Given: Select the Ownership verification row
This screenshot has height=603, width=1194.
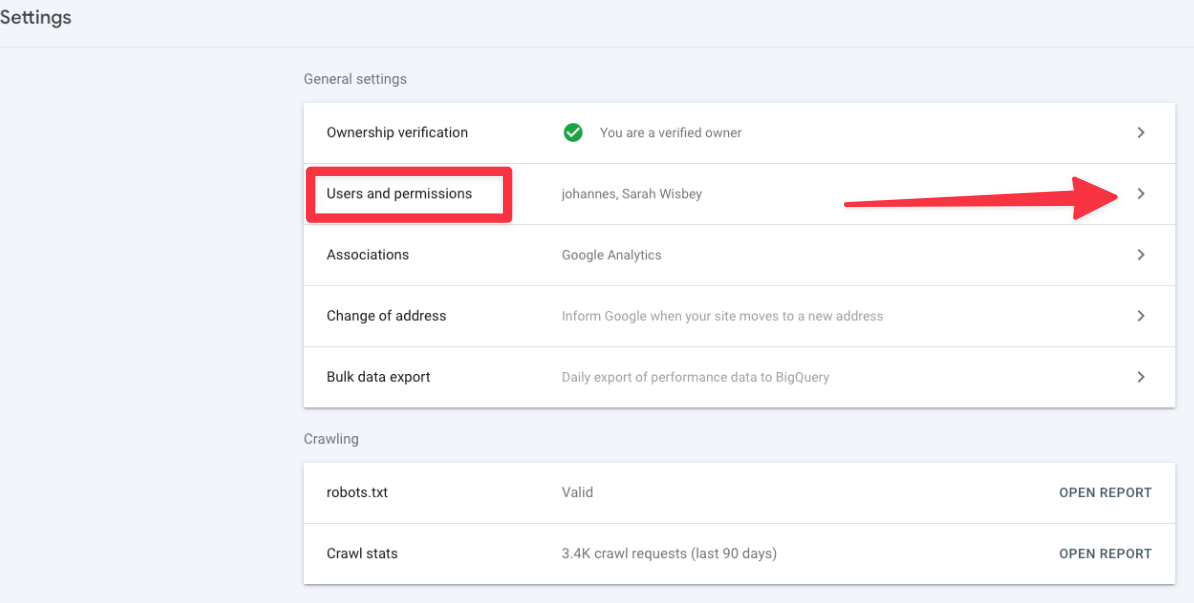Looking at the screenshot, I should (397, 132).
